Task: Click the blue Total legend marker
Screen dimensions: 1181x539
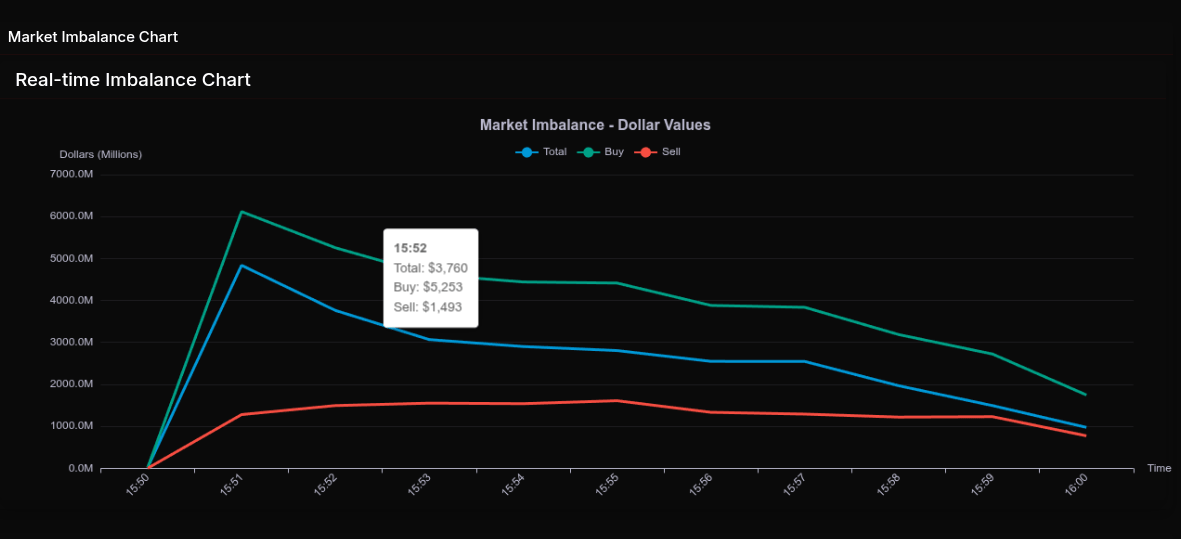Action: point(527,152)
